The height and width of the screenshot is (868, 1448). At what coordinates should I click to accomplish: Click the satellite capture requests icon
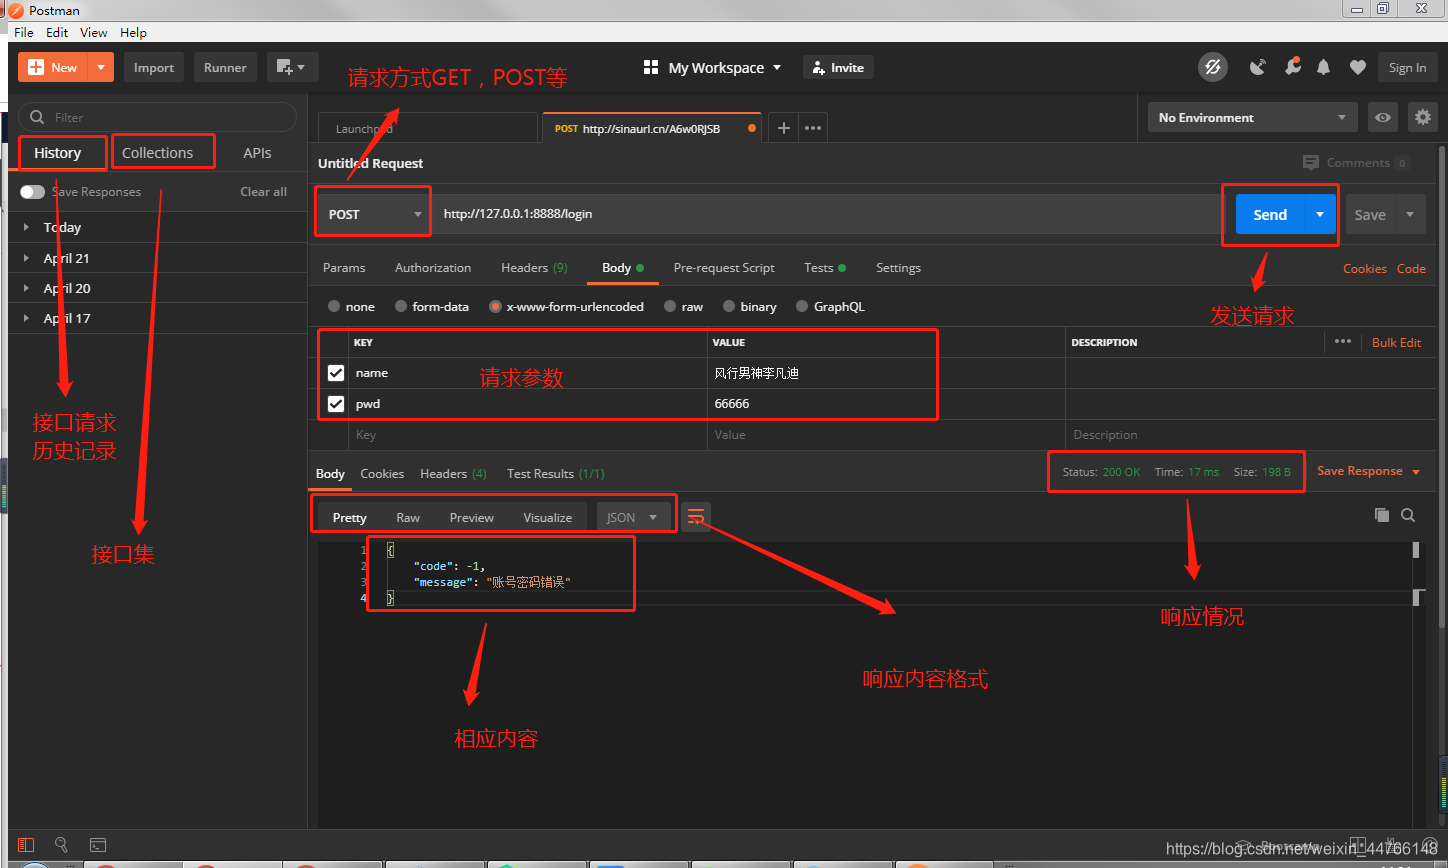click(x=1258, y=67)
